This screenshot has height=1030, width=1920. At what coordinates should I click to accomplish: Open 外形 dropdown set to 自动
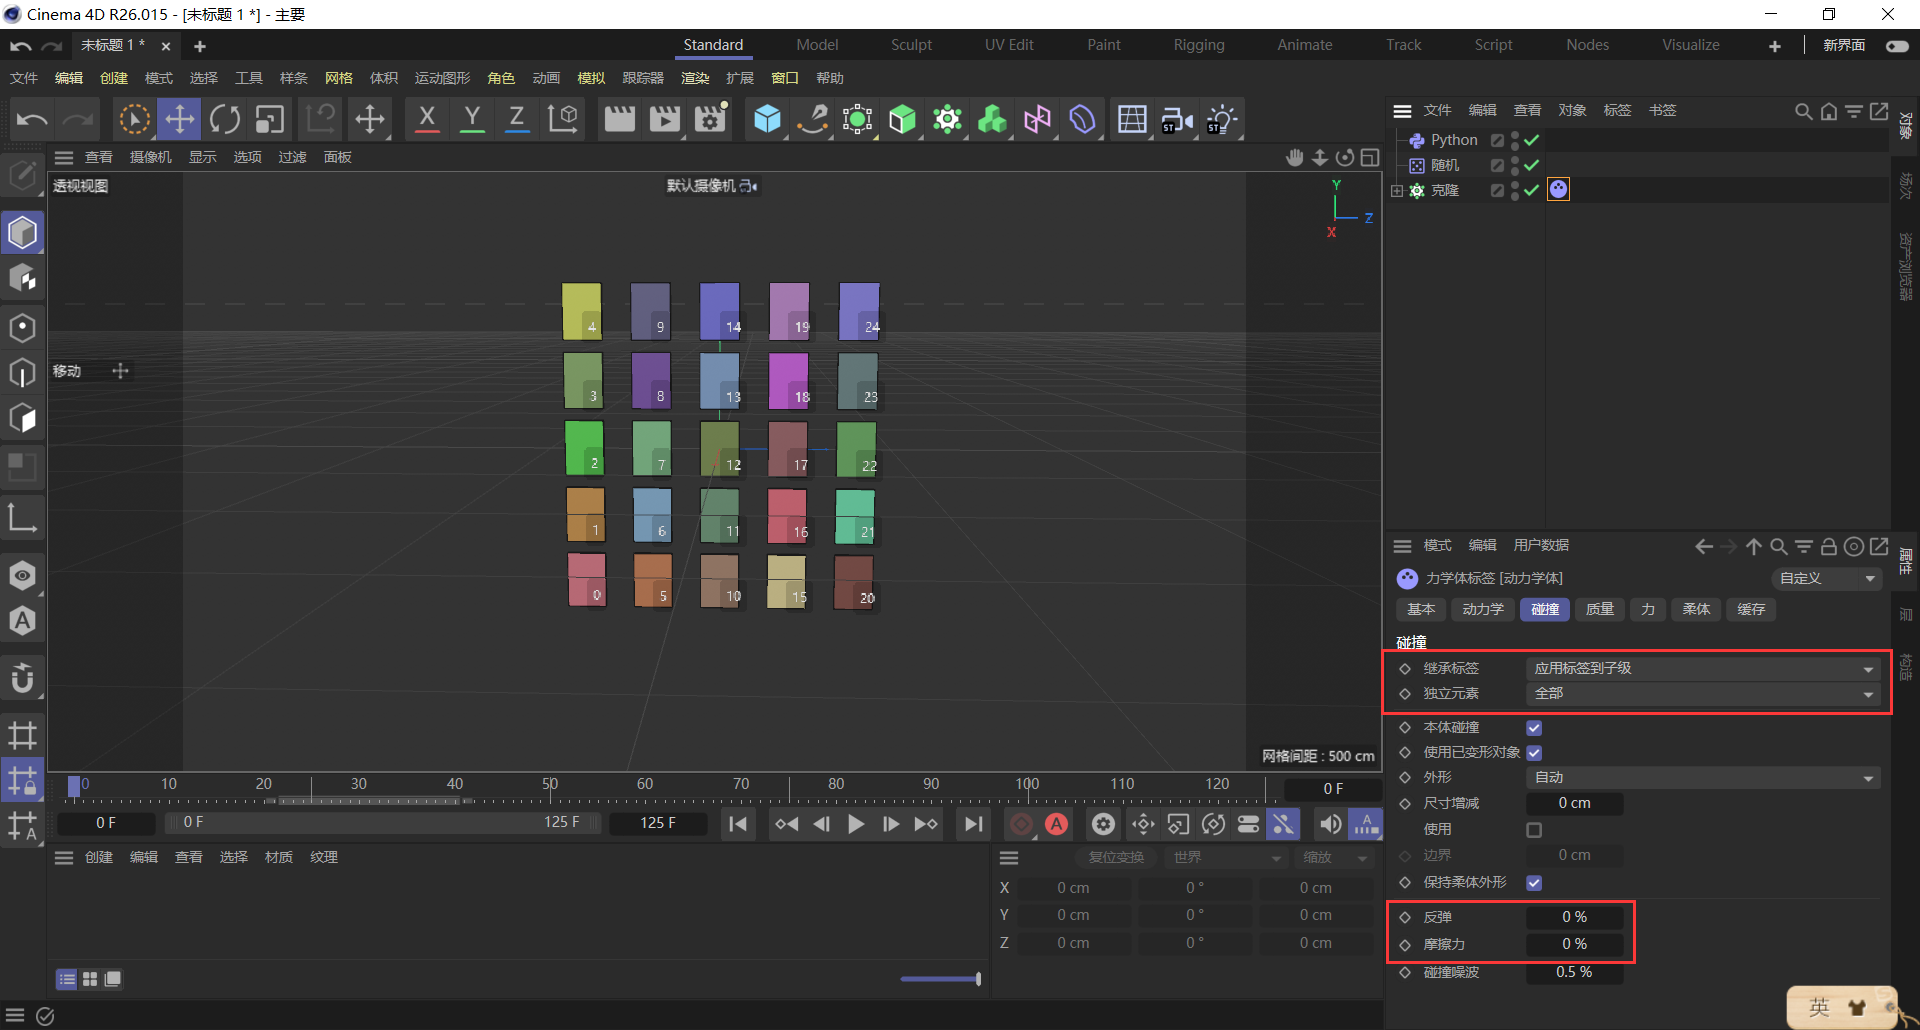click(x=1703, y=778)
